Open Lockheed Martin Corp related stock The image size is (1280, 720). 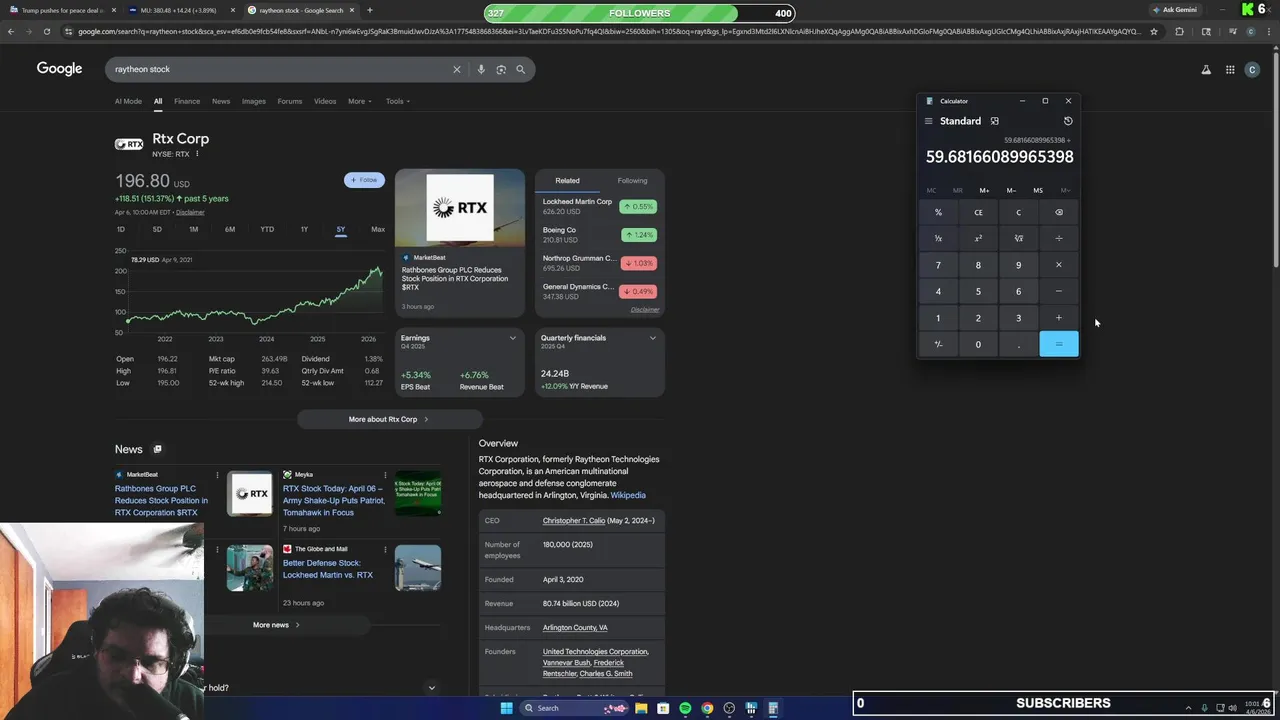pyautogui.click(x=597, y=206)
